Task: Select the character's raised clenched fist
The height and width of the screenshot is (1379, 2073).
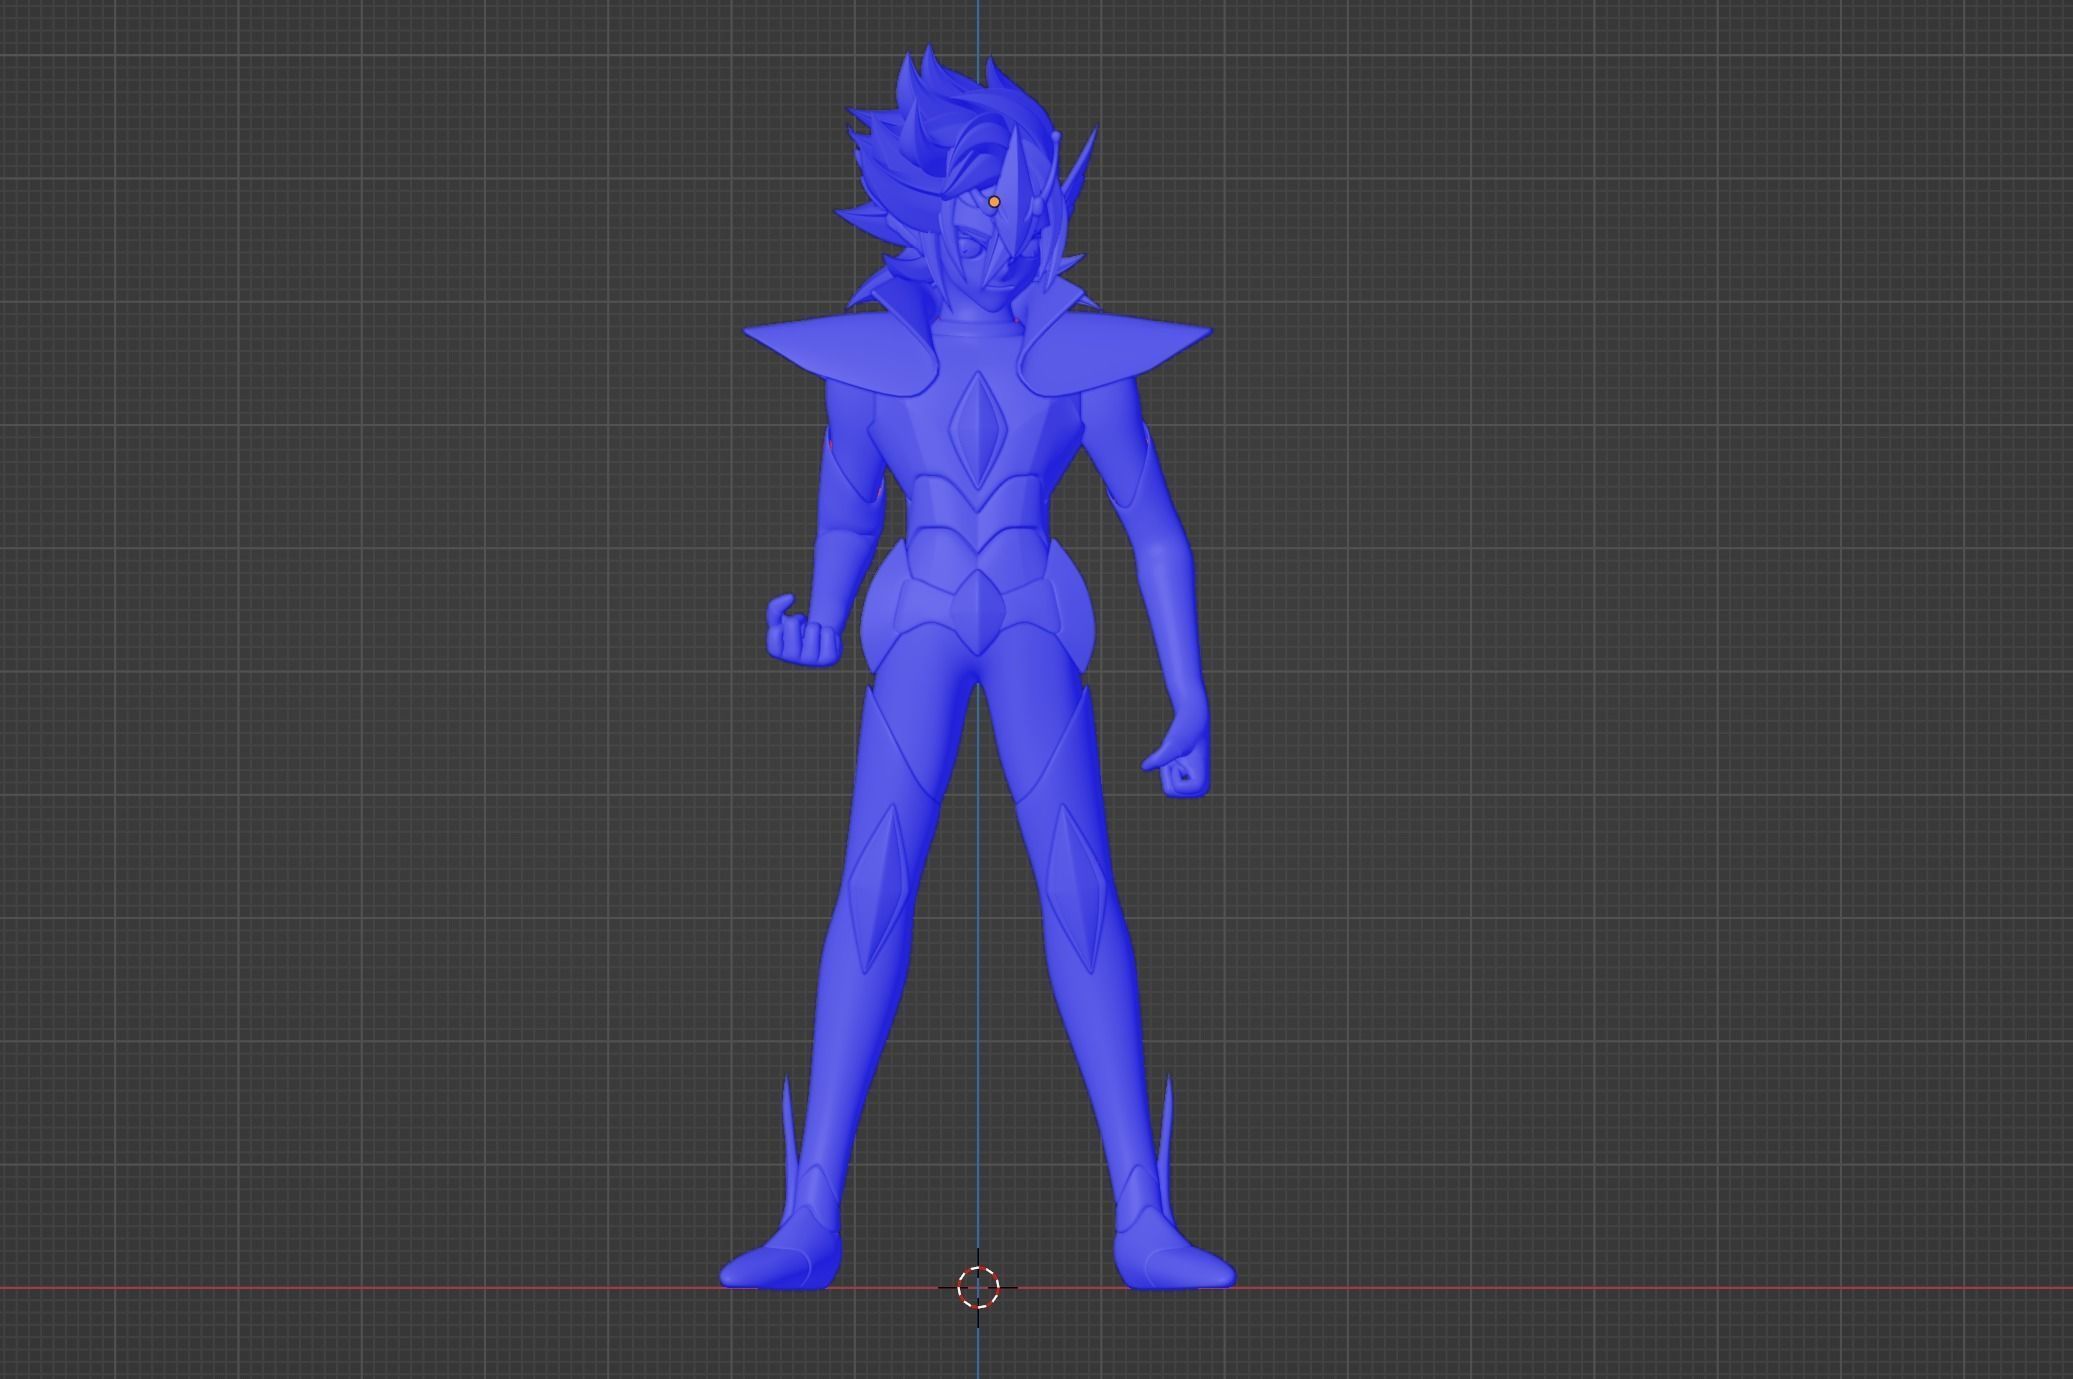Action: coord(803,631)
